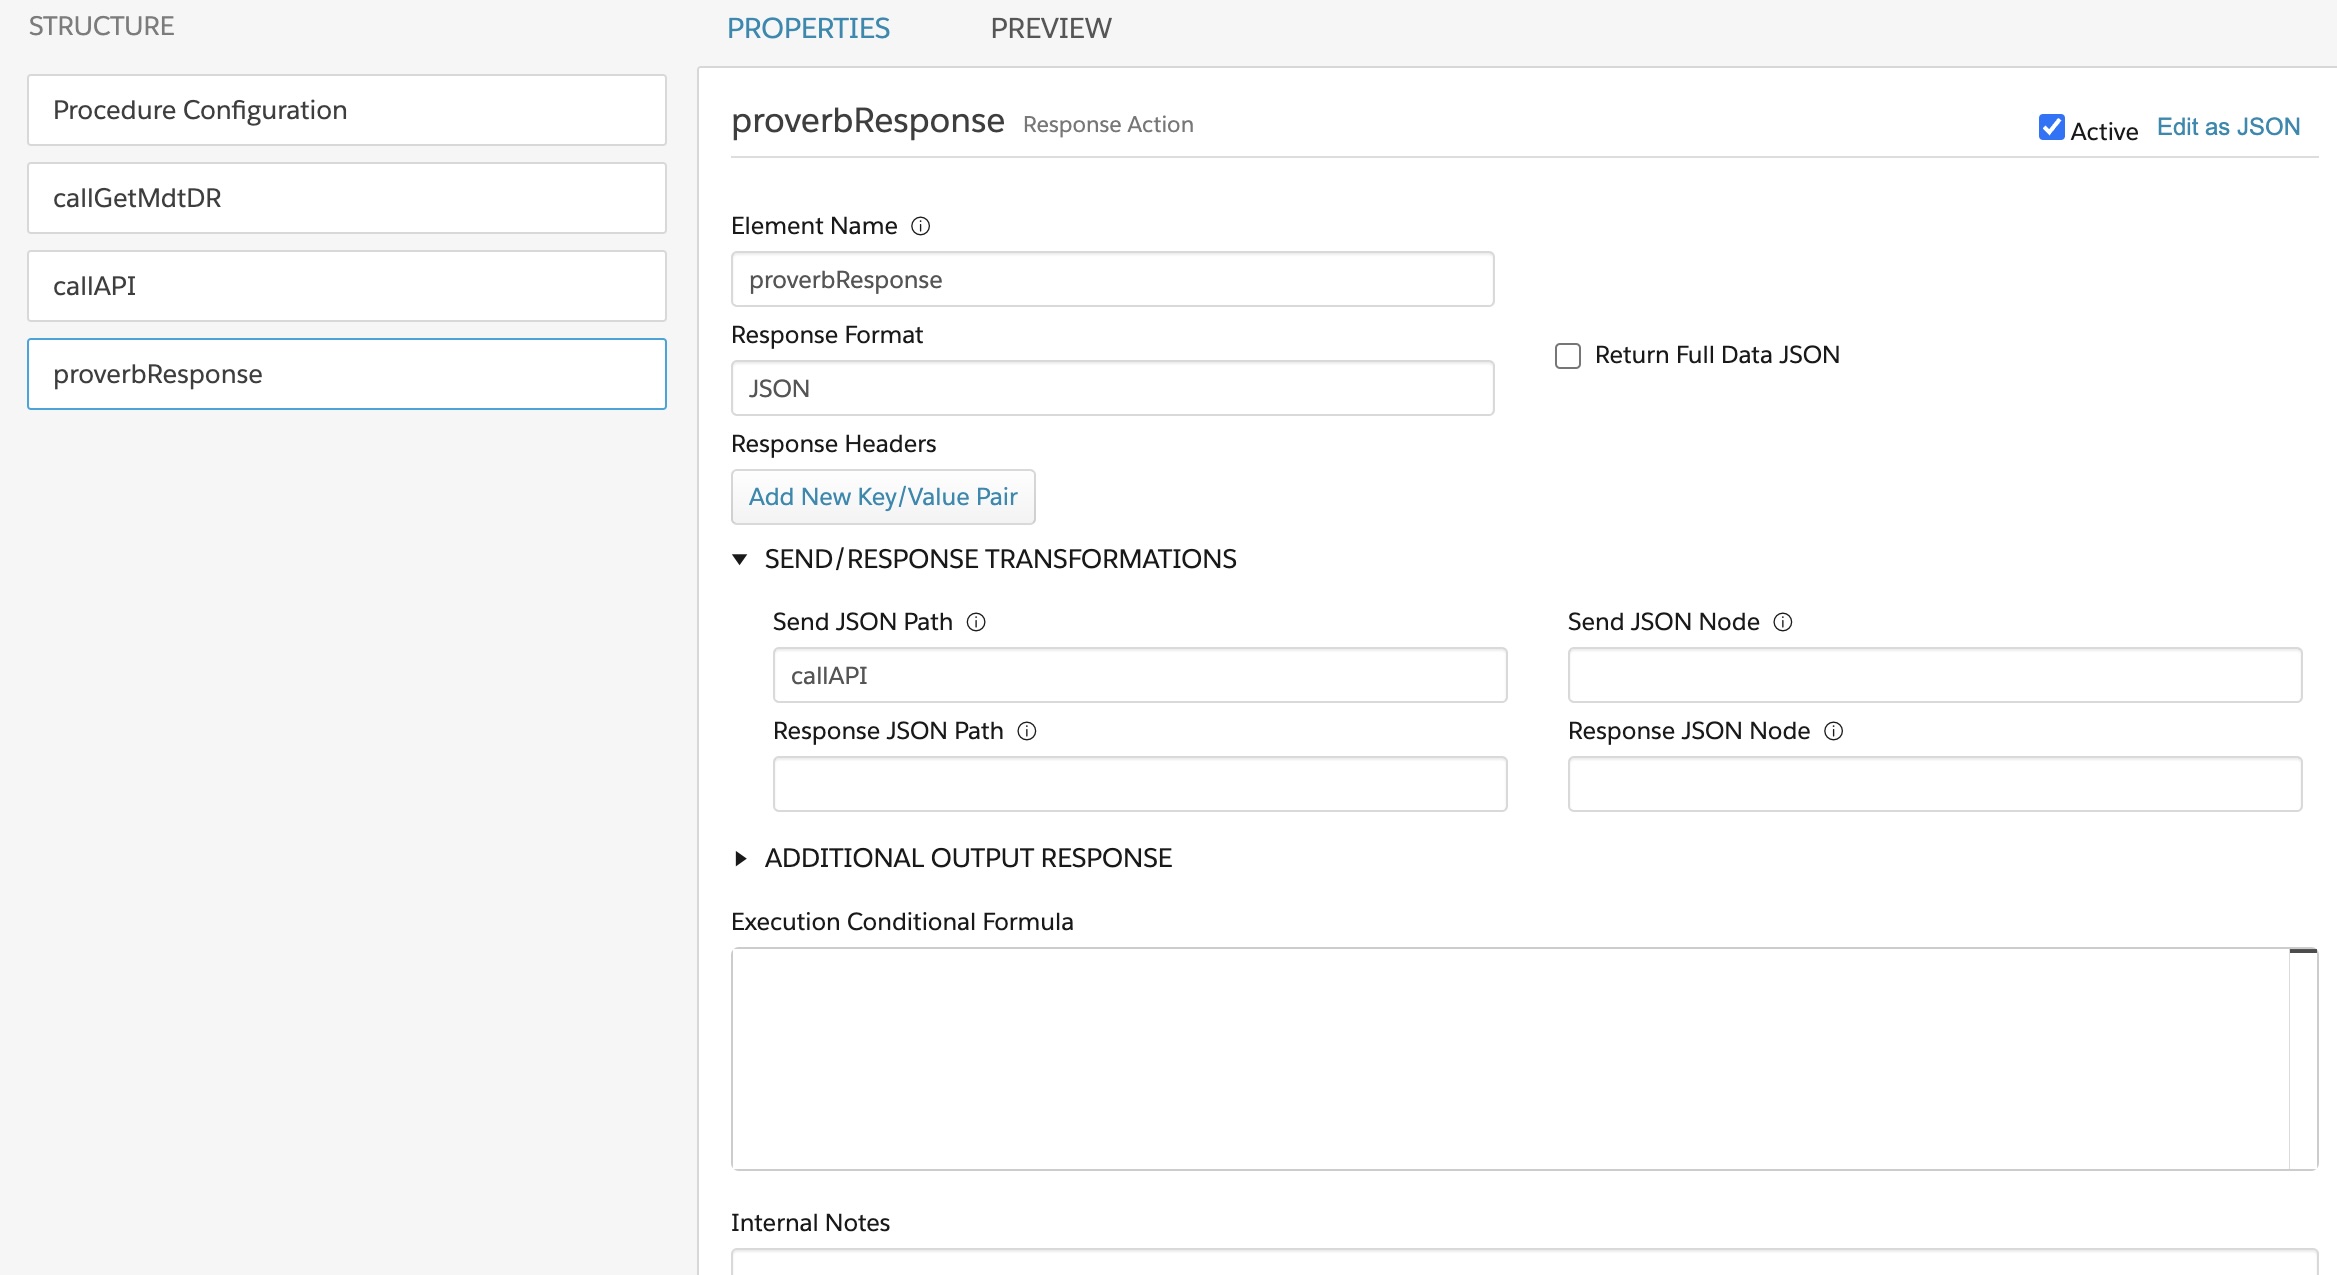The image size is (2337, 1275).
Task: Switch to the Preview tab
Action: 1051,28
